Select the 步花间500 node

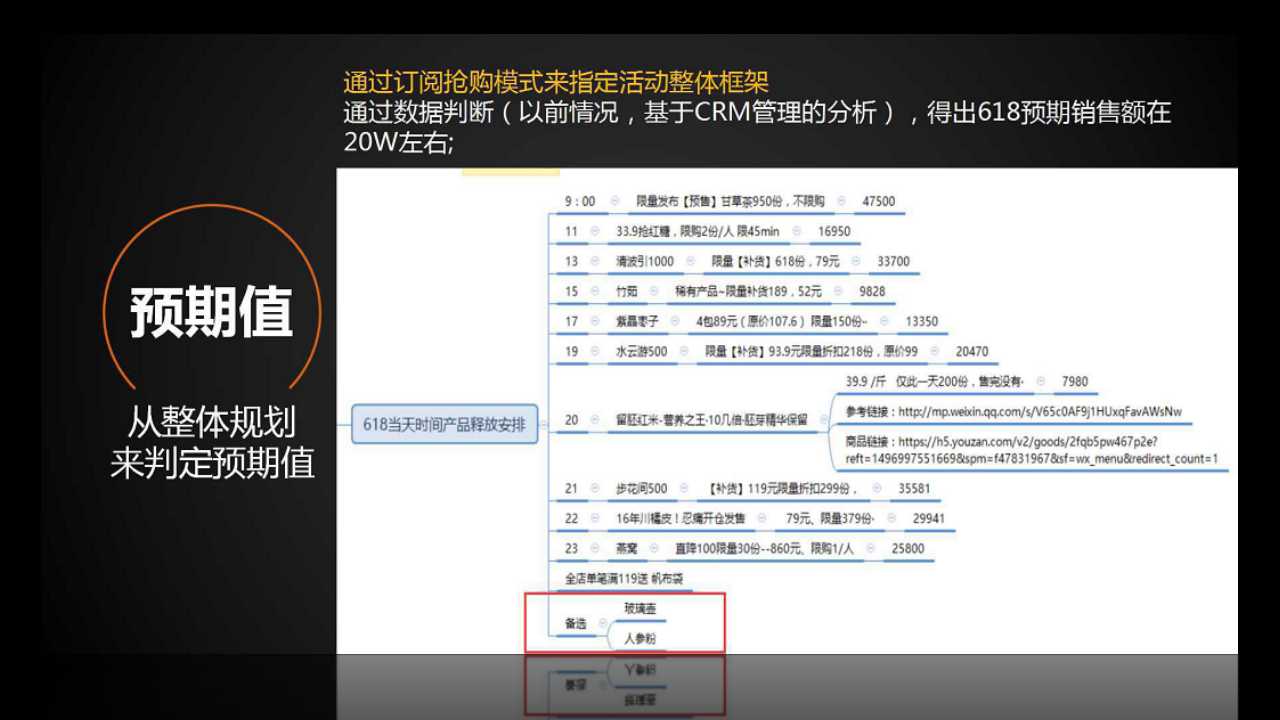pos(642,489)
